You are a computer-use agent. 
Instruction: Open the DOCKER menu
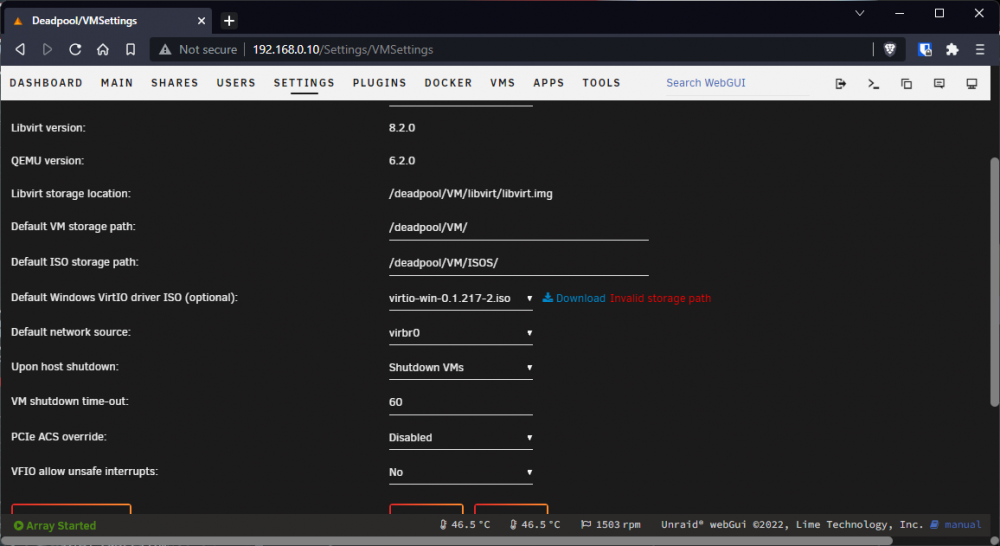448,83
